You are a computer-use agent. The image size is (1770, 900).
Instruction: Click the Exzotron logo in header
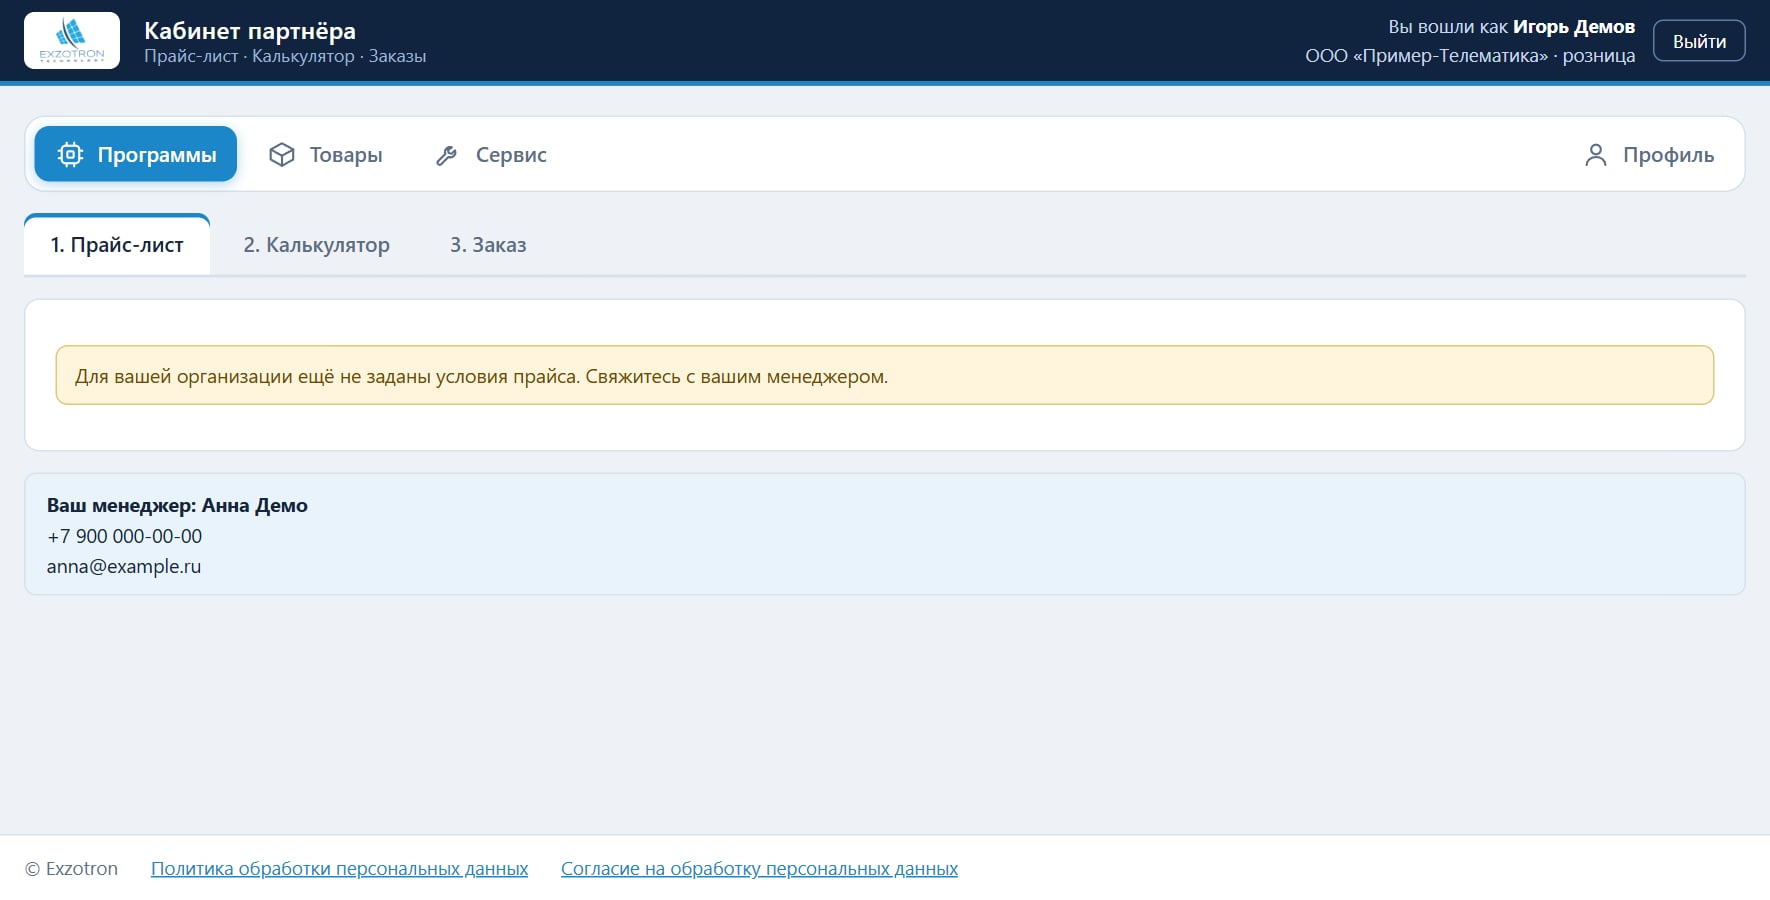(72, 41)
